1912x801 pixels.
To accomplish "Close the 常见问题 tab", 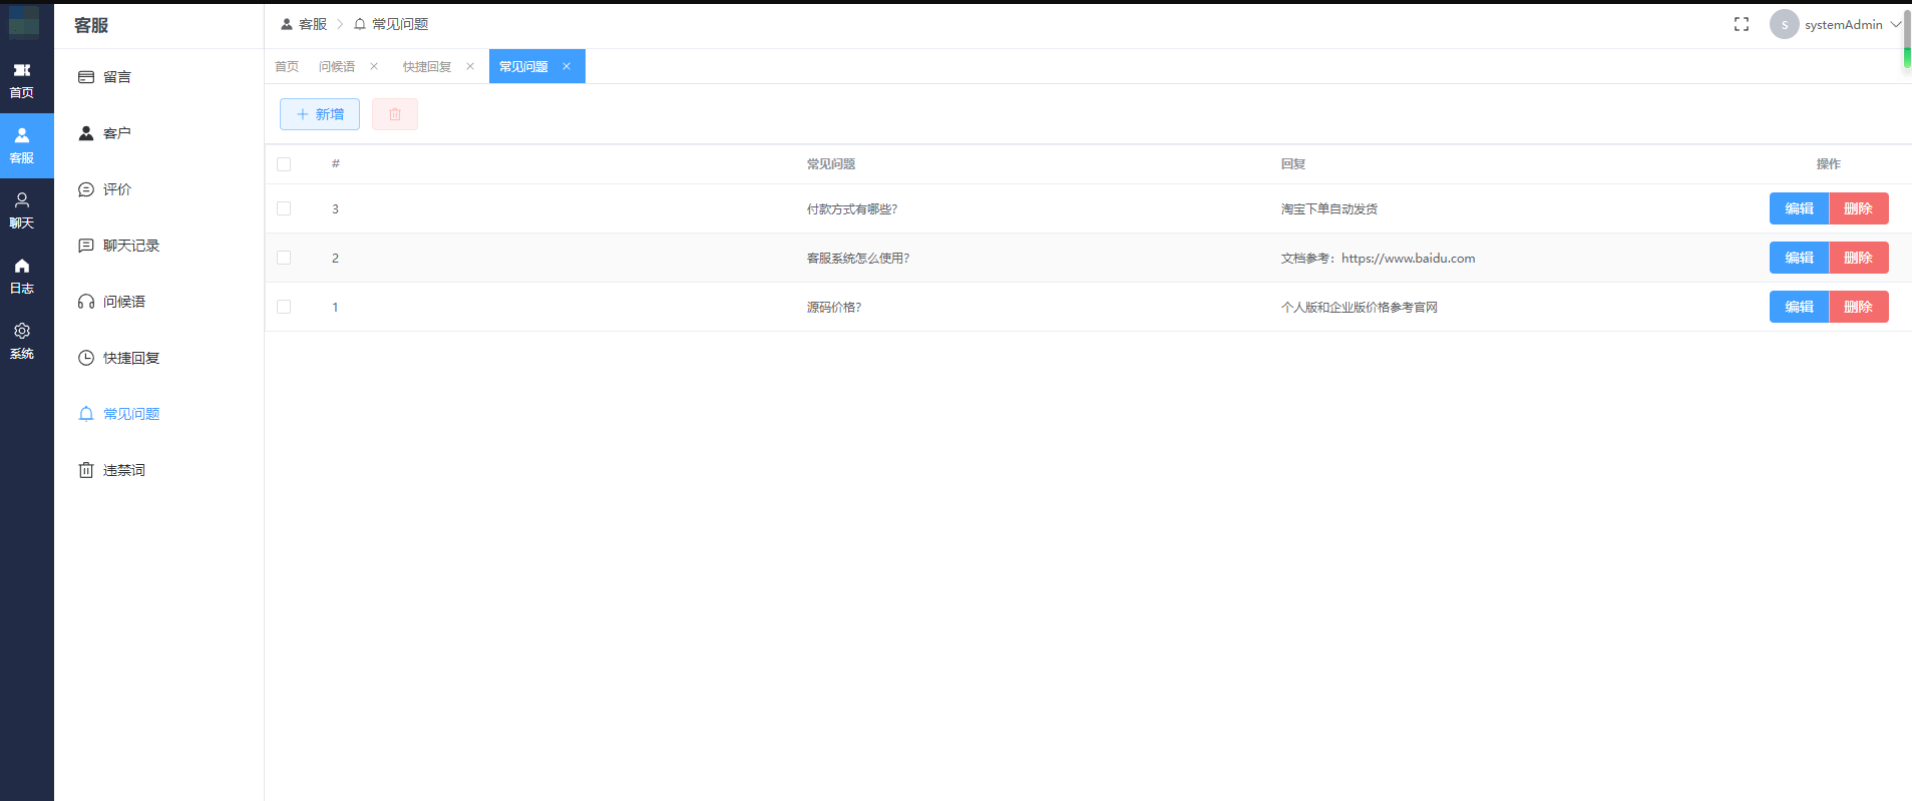I will (567, 67).
